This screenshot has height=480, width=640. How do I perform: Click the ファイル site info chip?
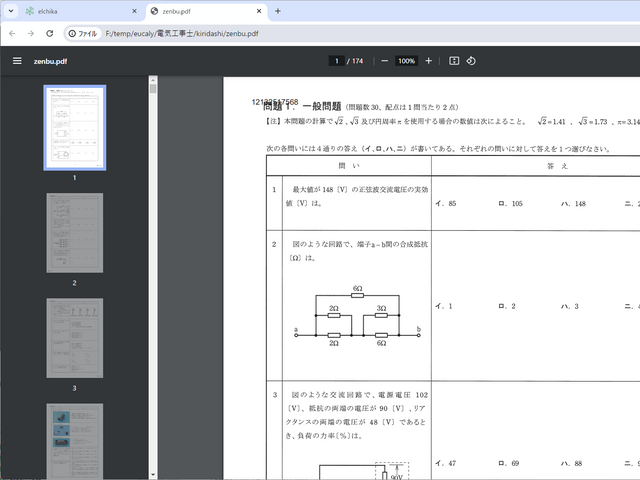(83, 33)
